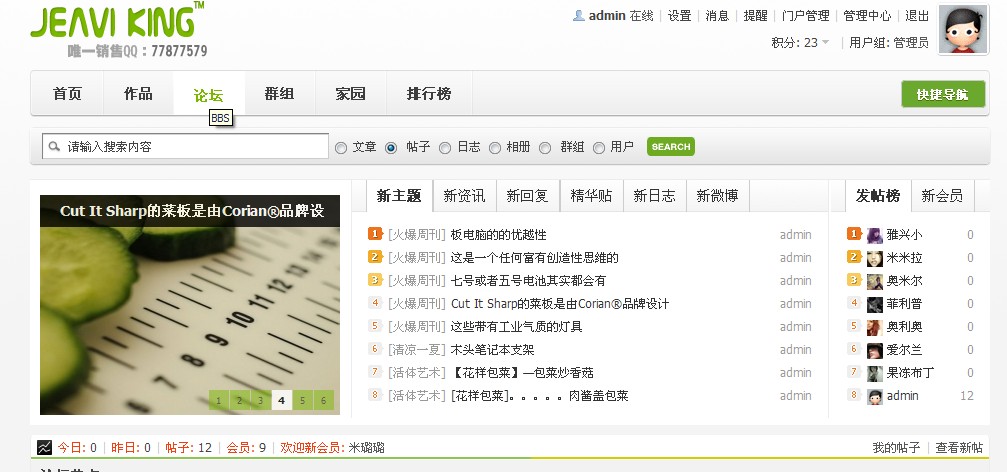Open 管理中心 link
This screenshot has width=1007, height=472.
pyautogui.click(x=867, y=15)
